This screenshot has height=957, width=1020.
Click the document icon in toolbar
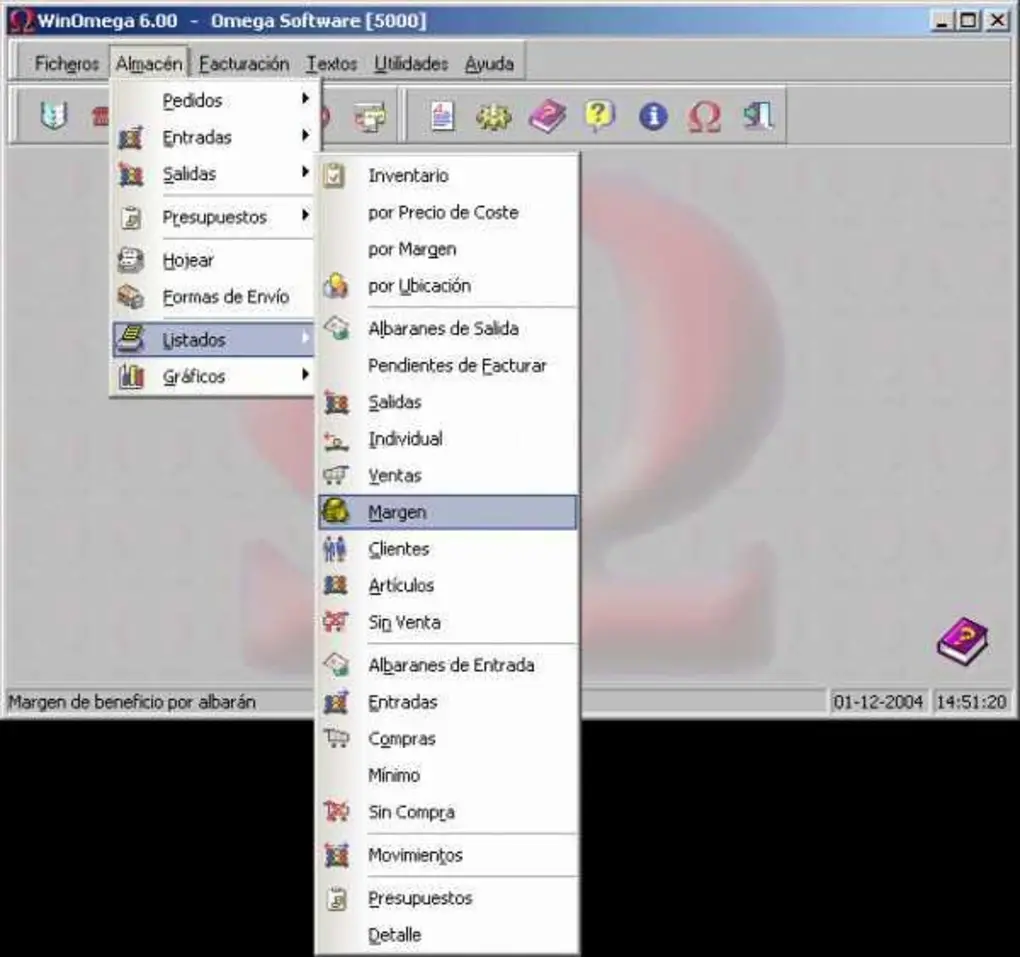(x=441, y=117)
